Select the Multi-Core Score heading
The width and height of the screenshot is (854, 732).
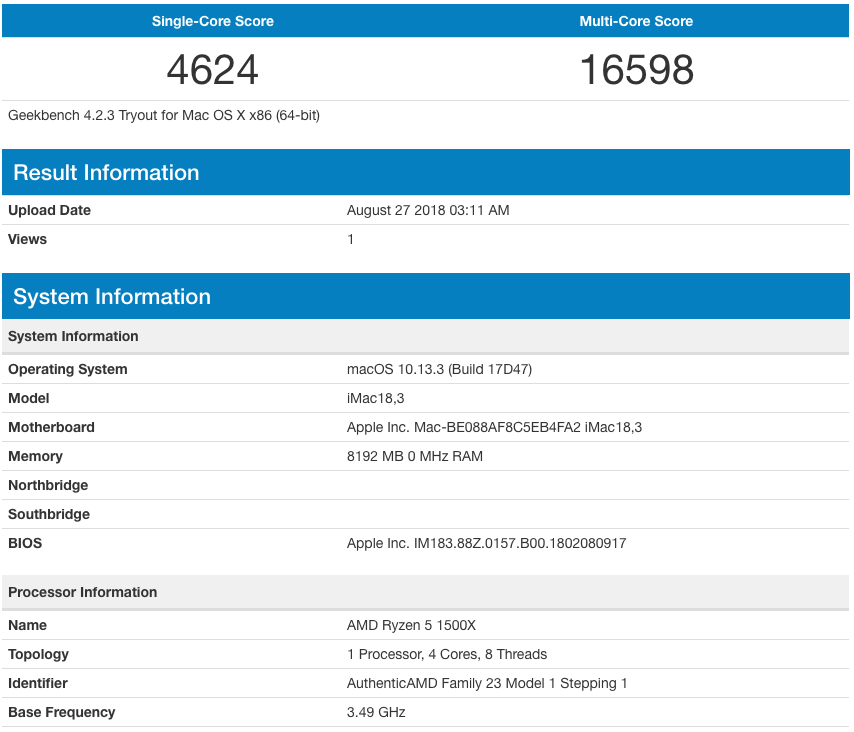pos(636,21)
